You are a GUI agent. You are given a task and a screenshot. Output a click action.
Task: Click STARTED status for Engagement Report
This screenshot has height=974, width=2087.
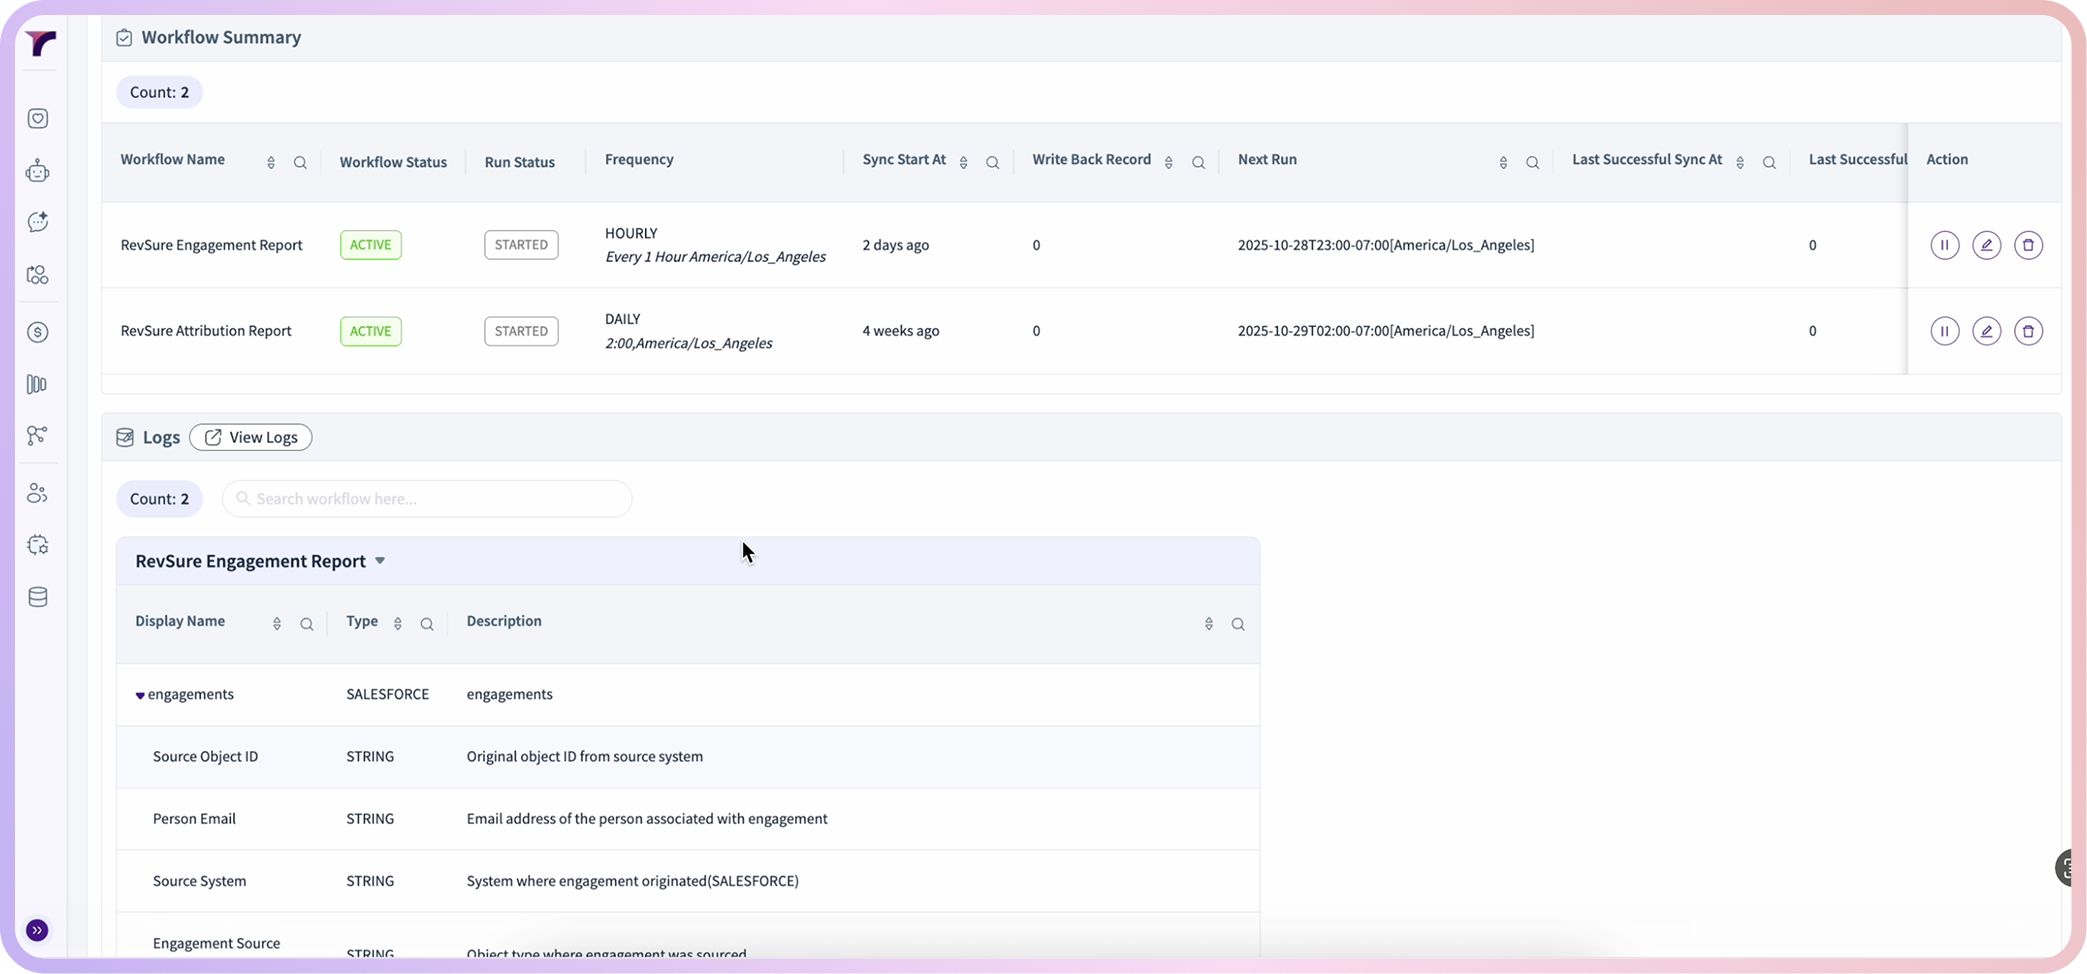521,245
